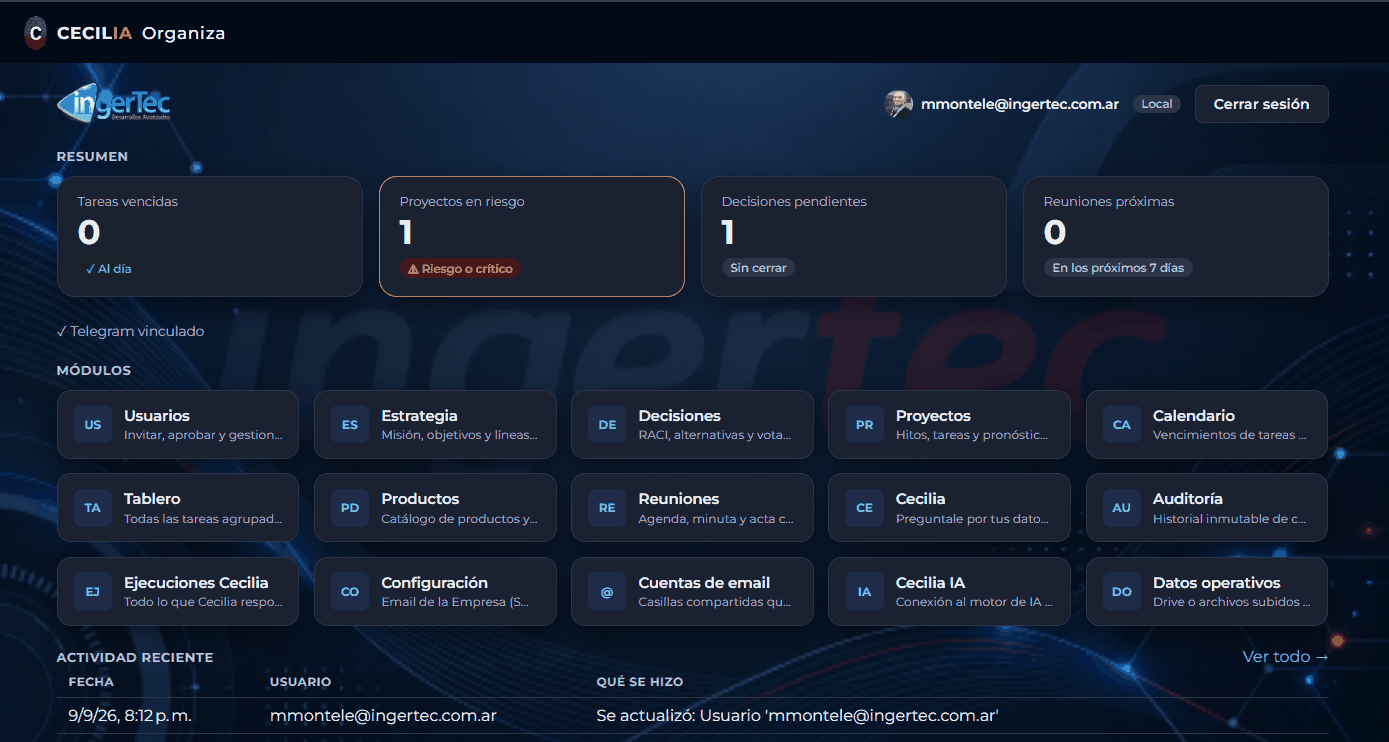This screenshot has width=1389, height=742.
Task: Open the Auditoría module title
Action: pyautogui.click(x=1188, y=498)
